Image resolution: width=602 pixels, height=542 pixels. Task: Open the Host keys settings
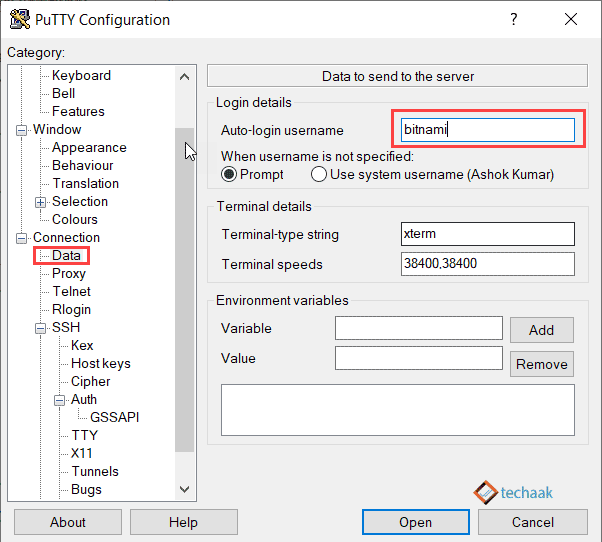pyautogui.click(x=101, y=364)
